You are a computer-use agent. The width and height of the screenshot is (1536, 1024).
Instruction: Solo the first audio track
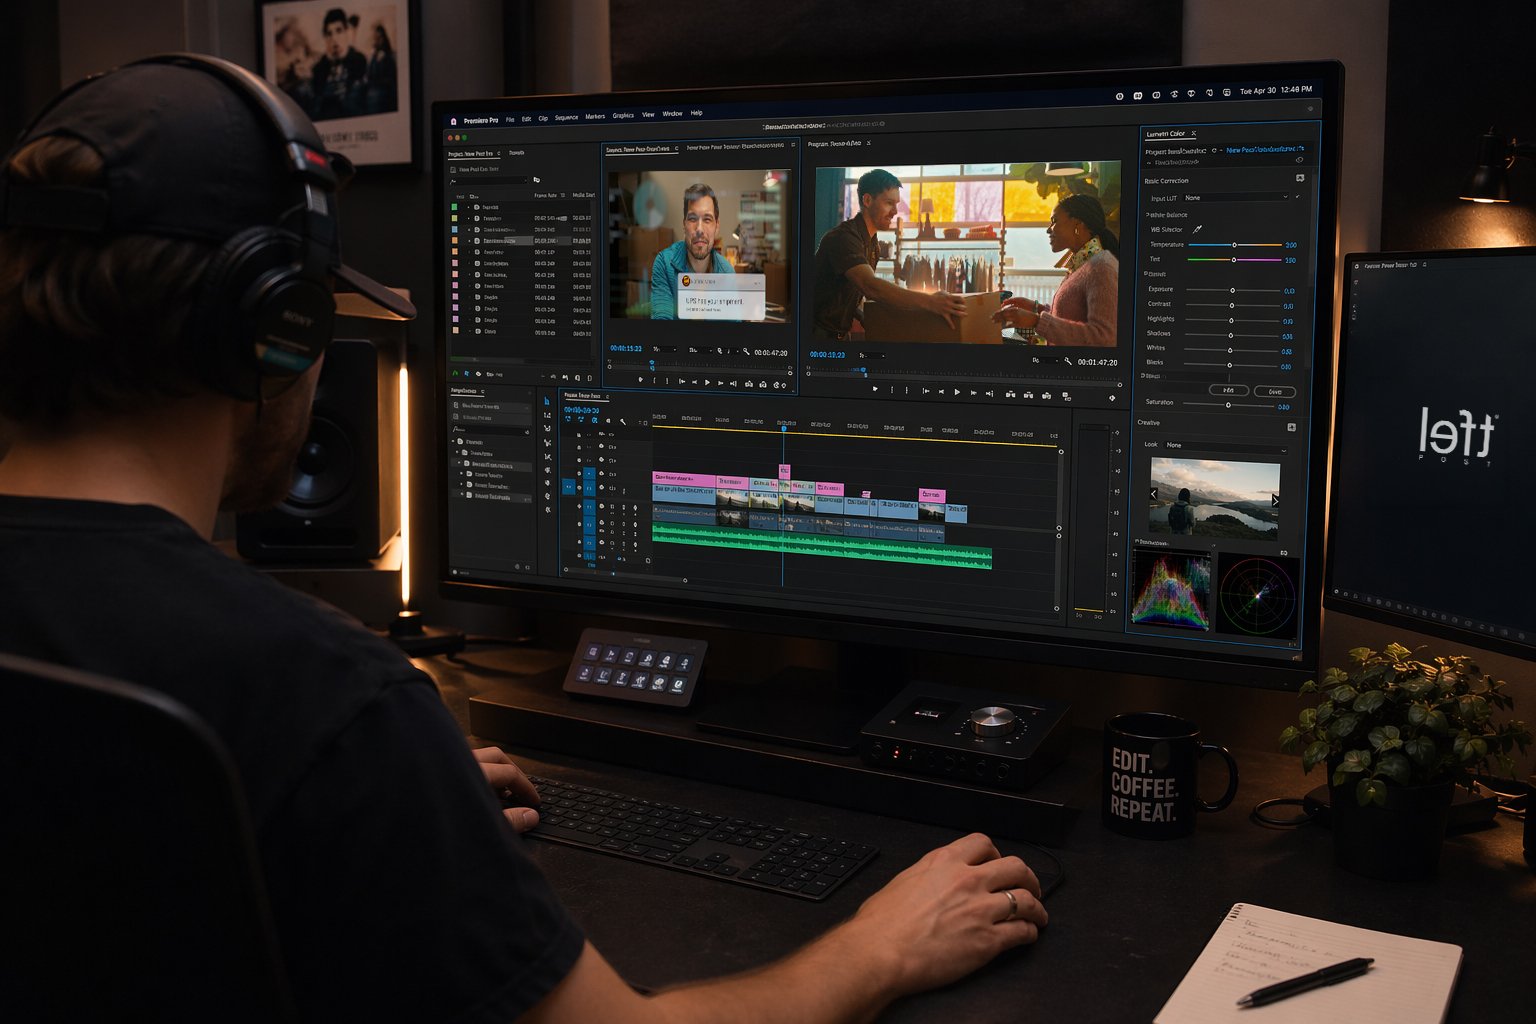click(x=624, y=507)
